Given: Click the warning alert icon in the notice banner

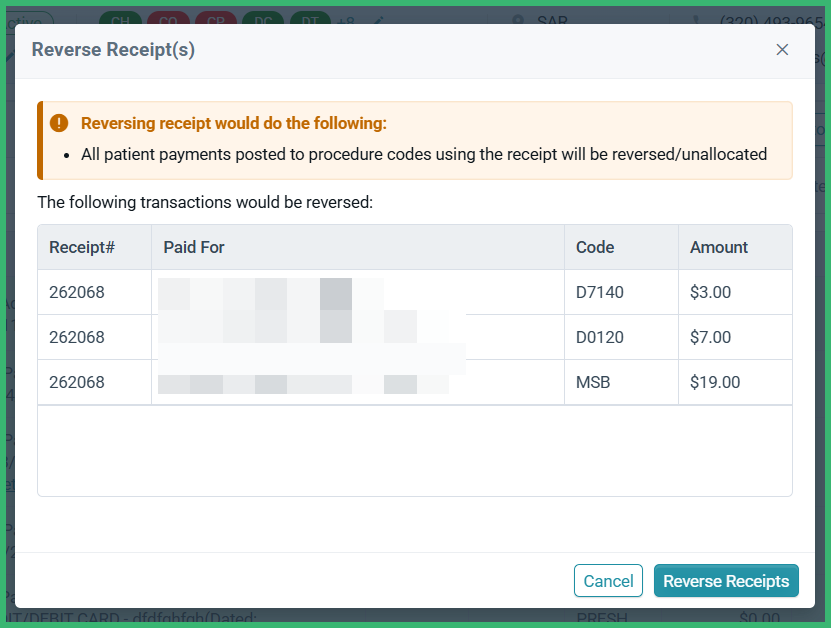Looking at the screenshot, I should (x=60, y=124).
